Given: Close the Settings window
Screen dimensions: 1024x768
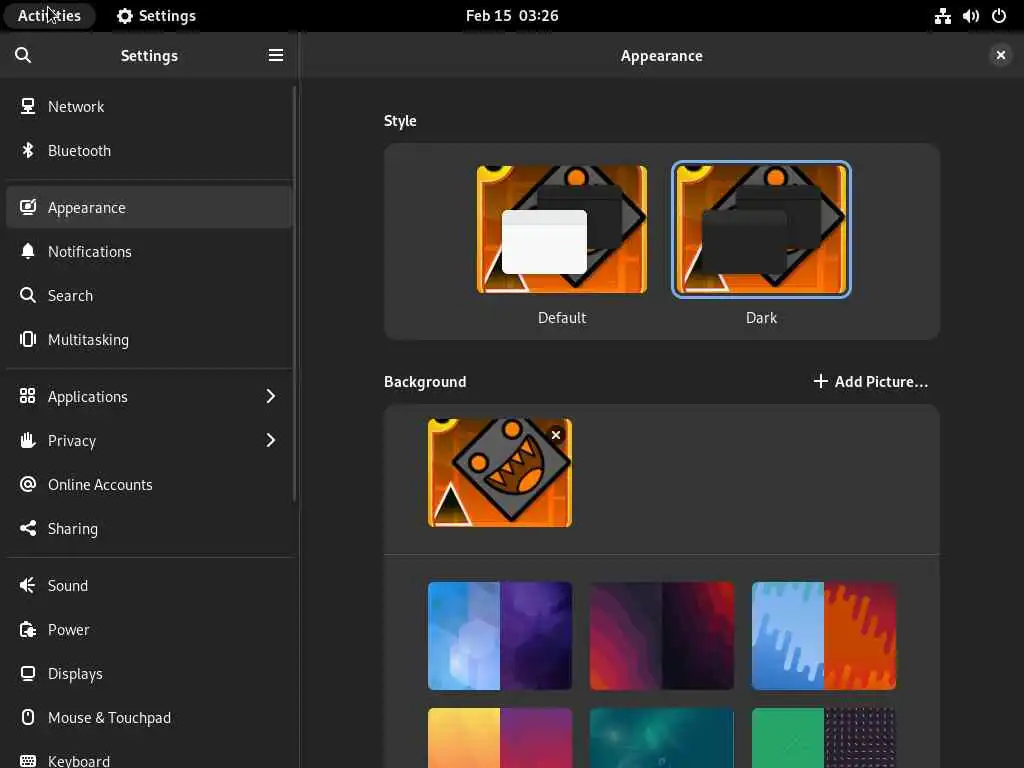Looking at the screenshot, I should pyautogui.click(x=1000, y=56).
